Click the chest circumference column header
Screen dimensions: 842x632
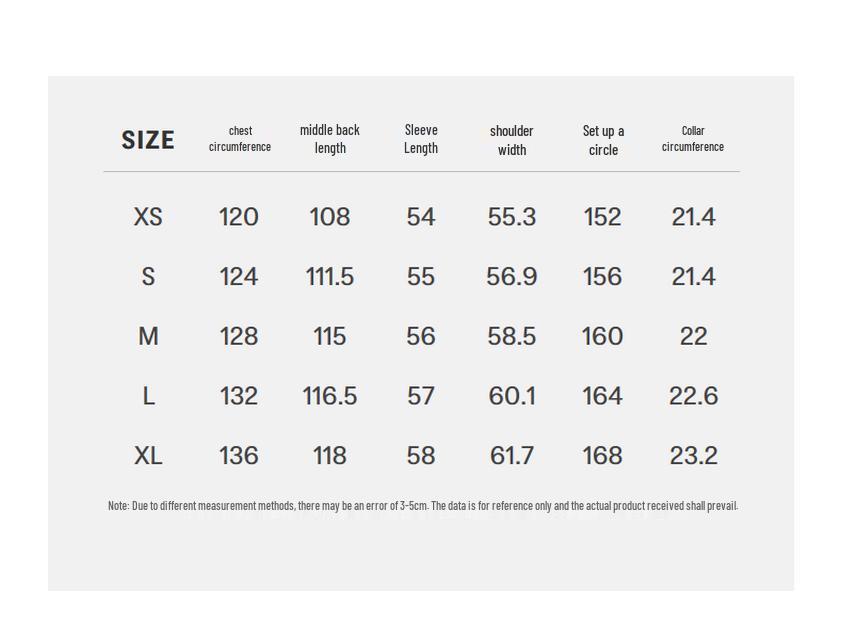(x=240, y=139)
